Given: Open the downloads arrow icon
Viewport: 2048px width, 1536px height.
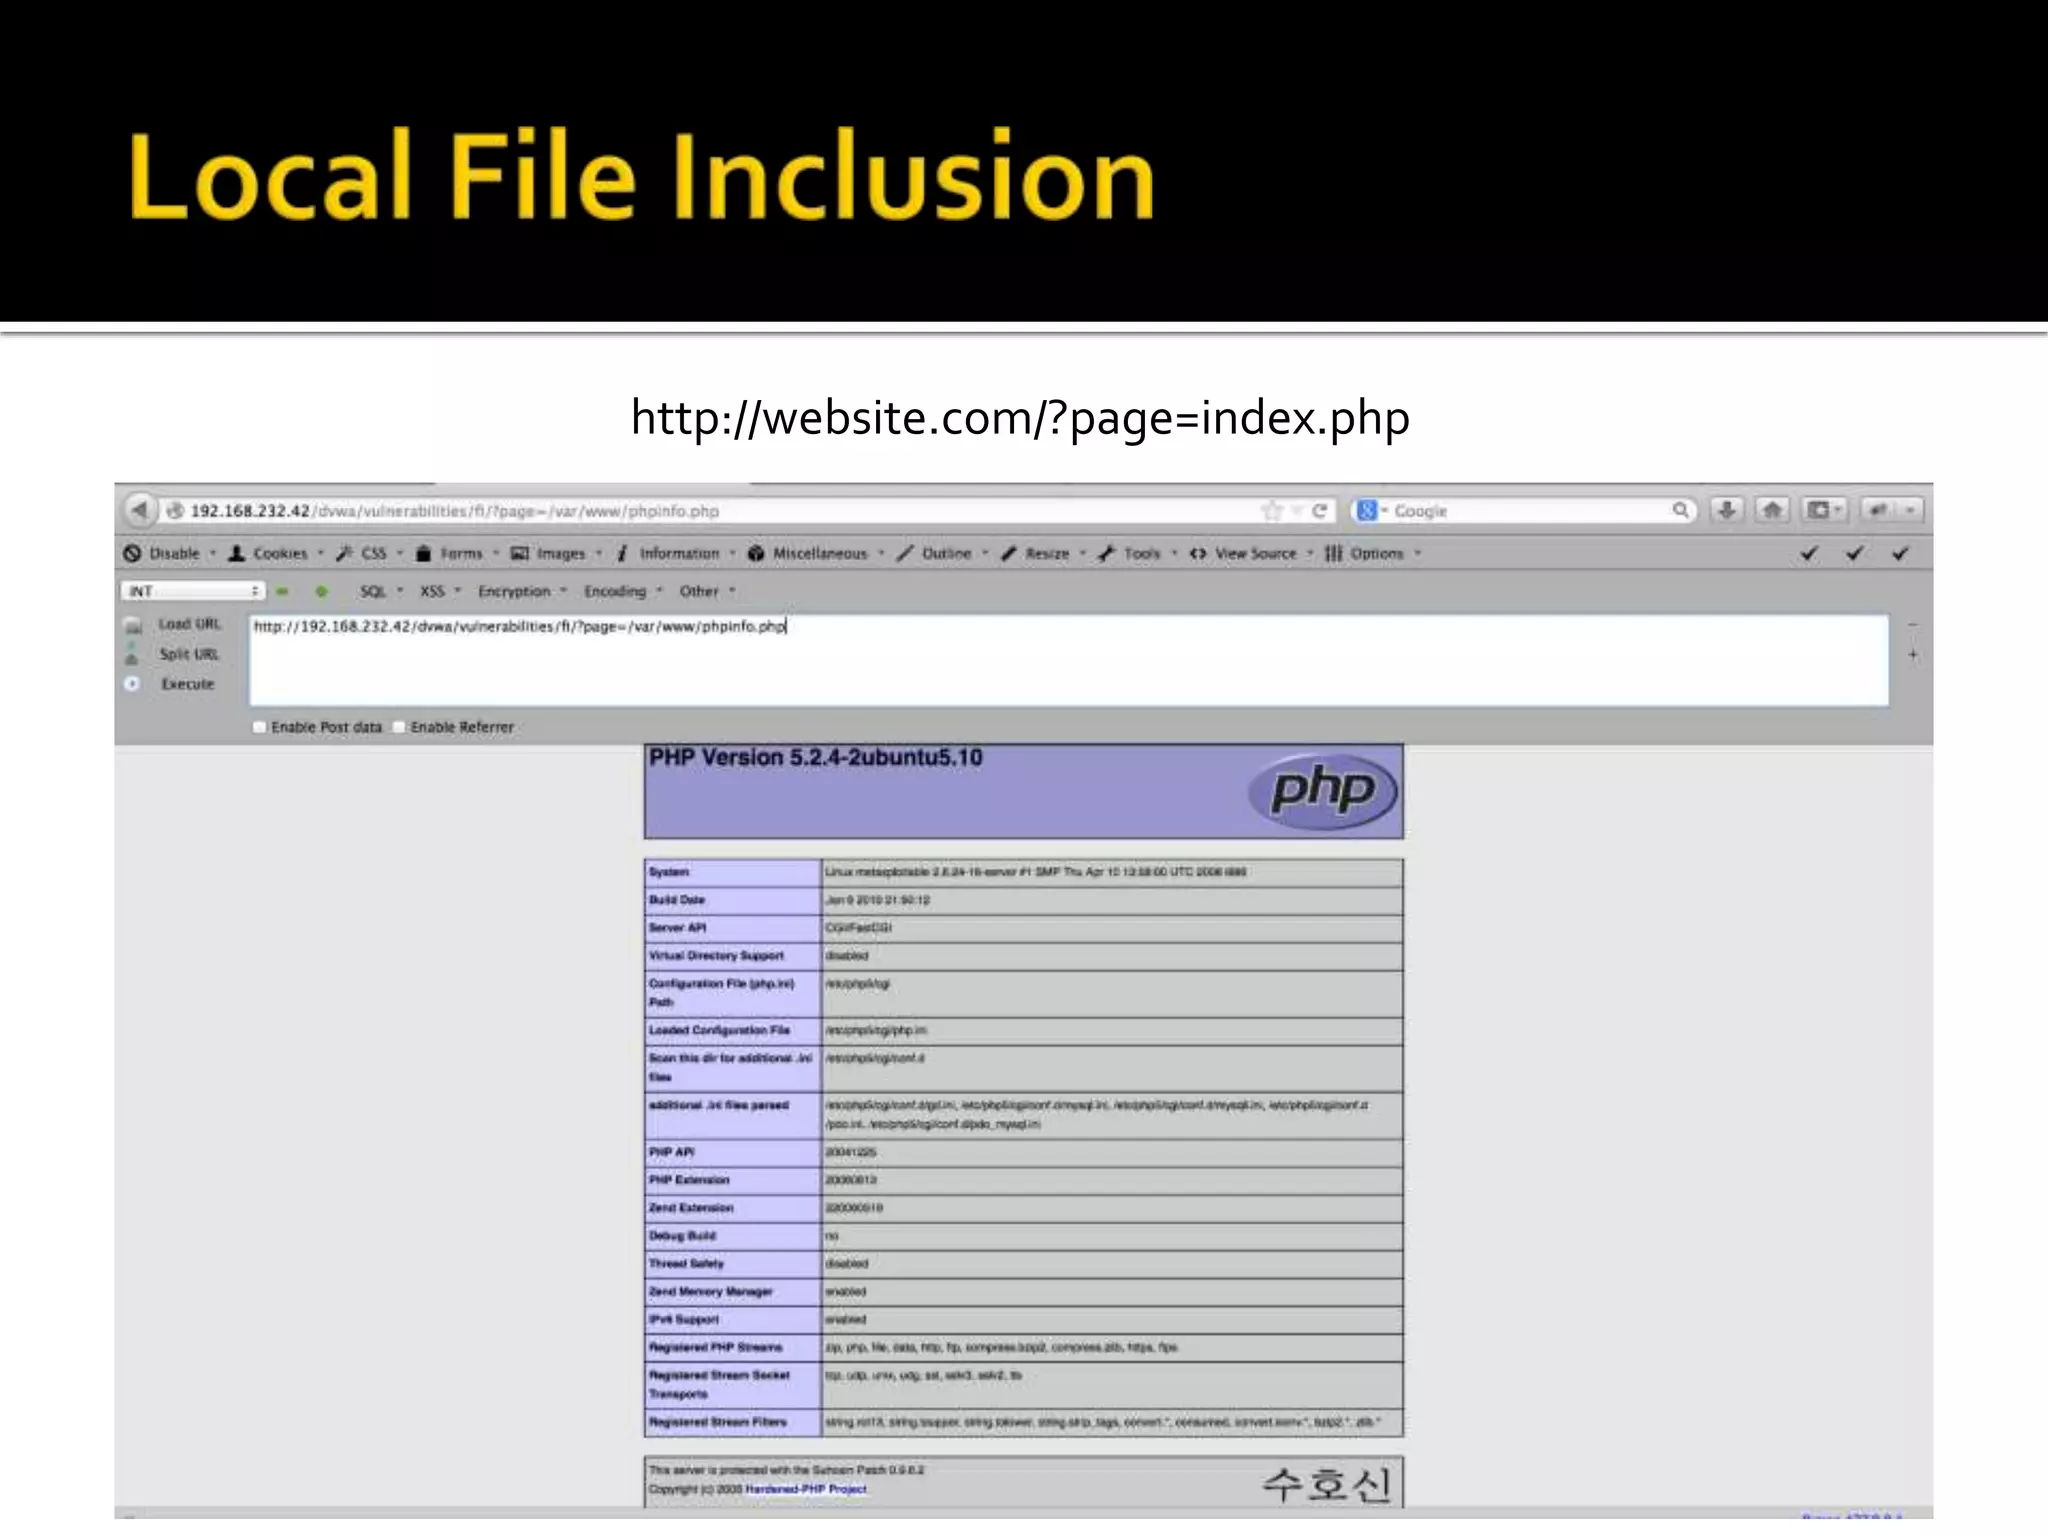Looking at the screenshot, I should tap(1727, 510).
